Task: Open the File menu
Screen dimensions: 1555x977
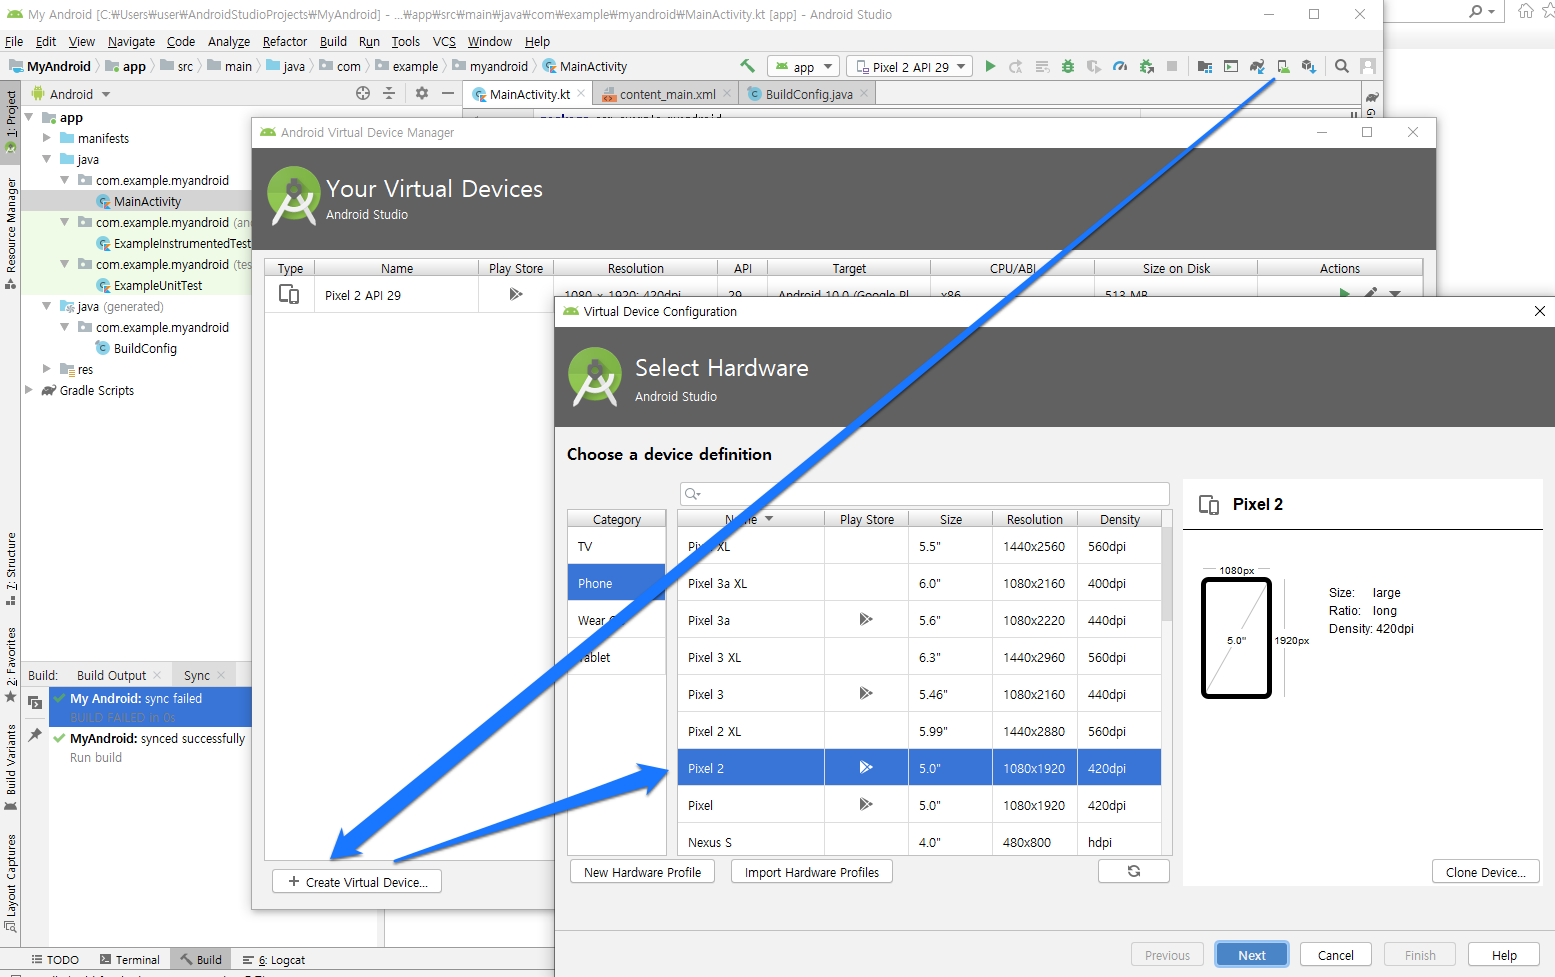Action: [x=14, y=41]
